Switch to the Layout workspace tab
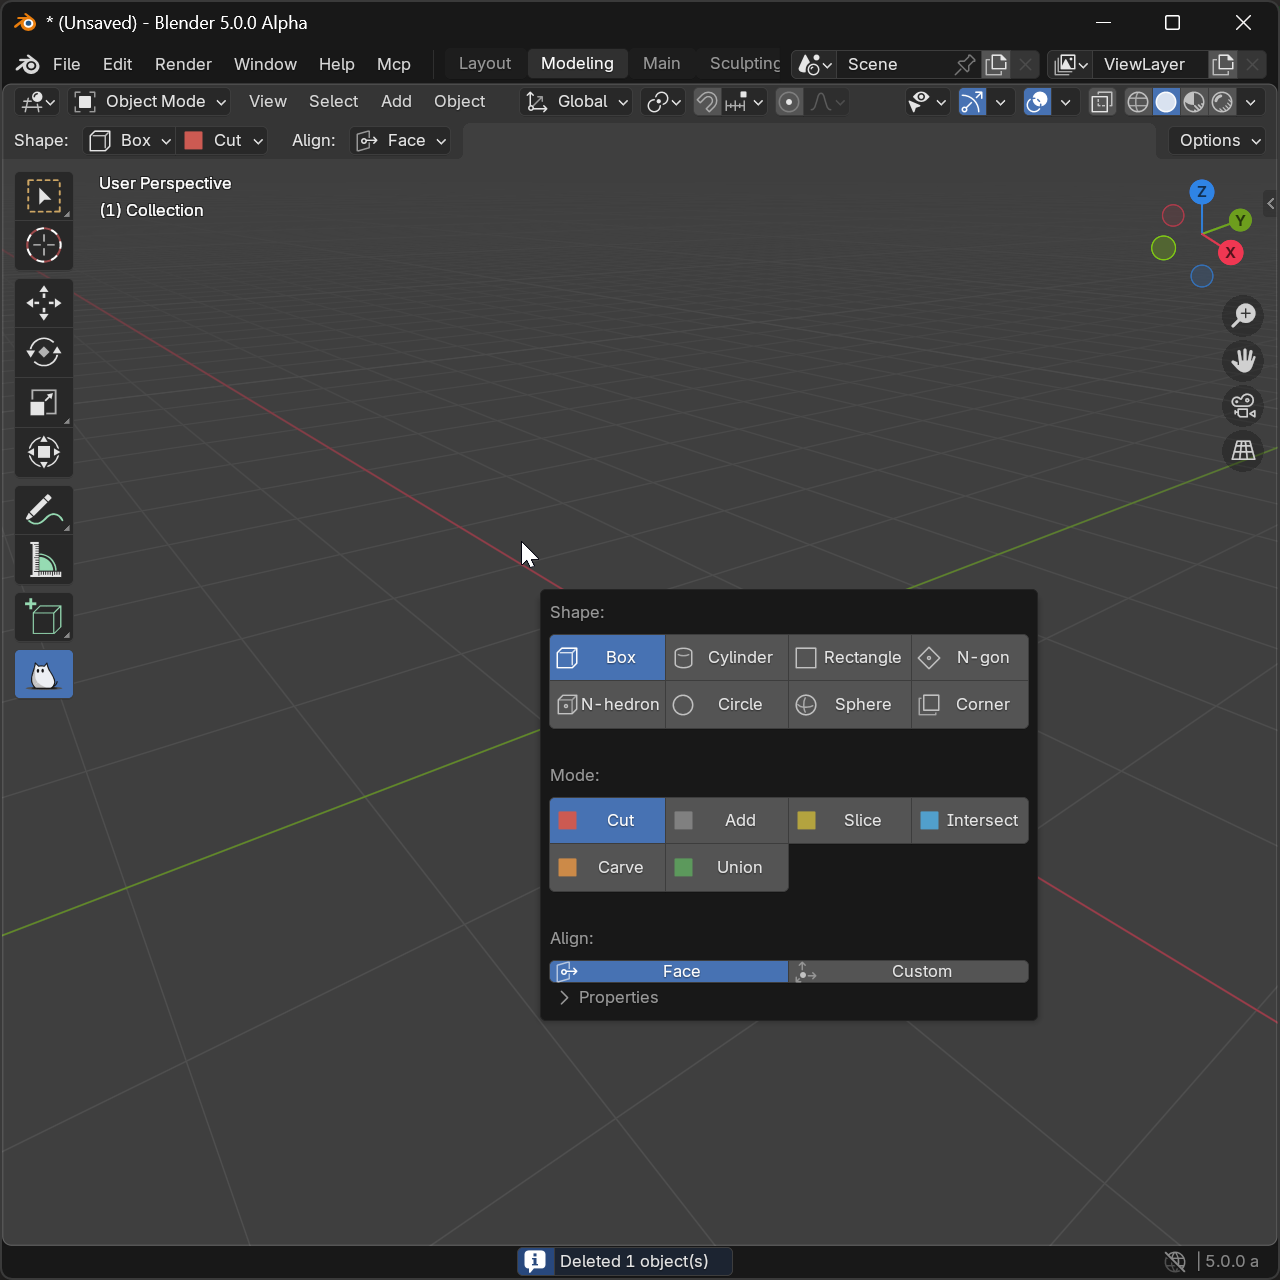This screenshot has height=1280, width=1280. pos(484,63)
